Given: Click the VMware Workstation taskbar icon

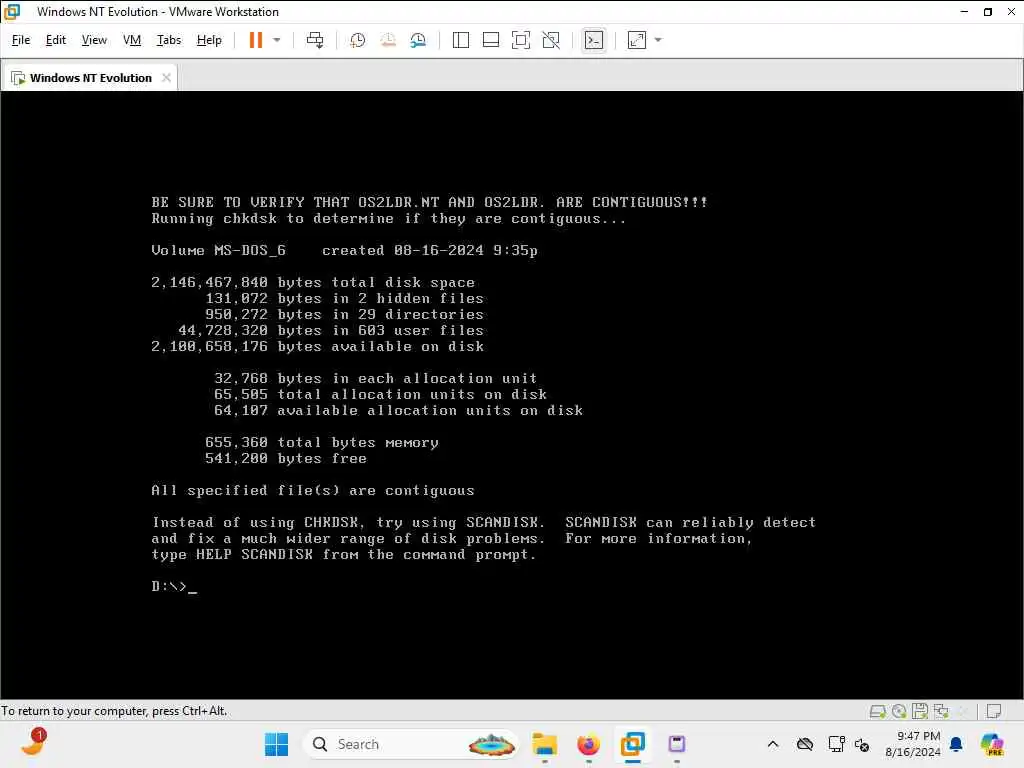Looking at the screenshot, I should tap(632, 744).
